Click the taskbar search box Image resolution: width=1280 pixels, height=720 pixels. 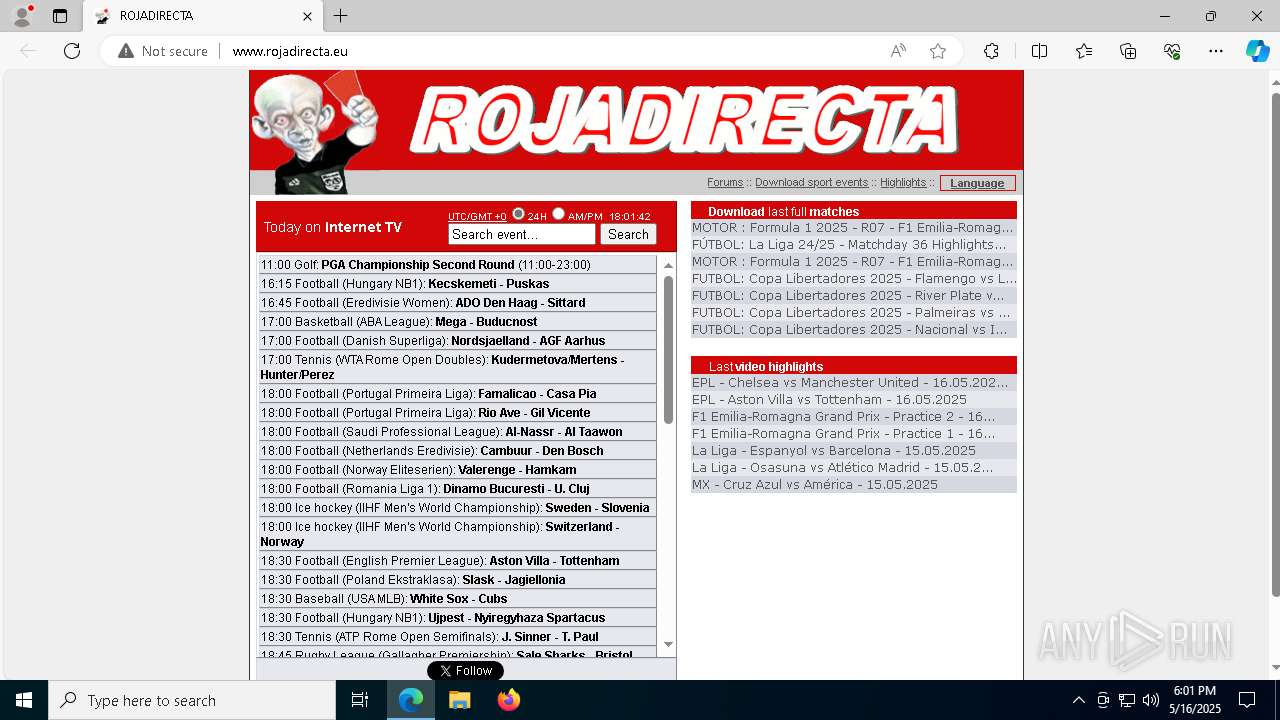[192, 700]
